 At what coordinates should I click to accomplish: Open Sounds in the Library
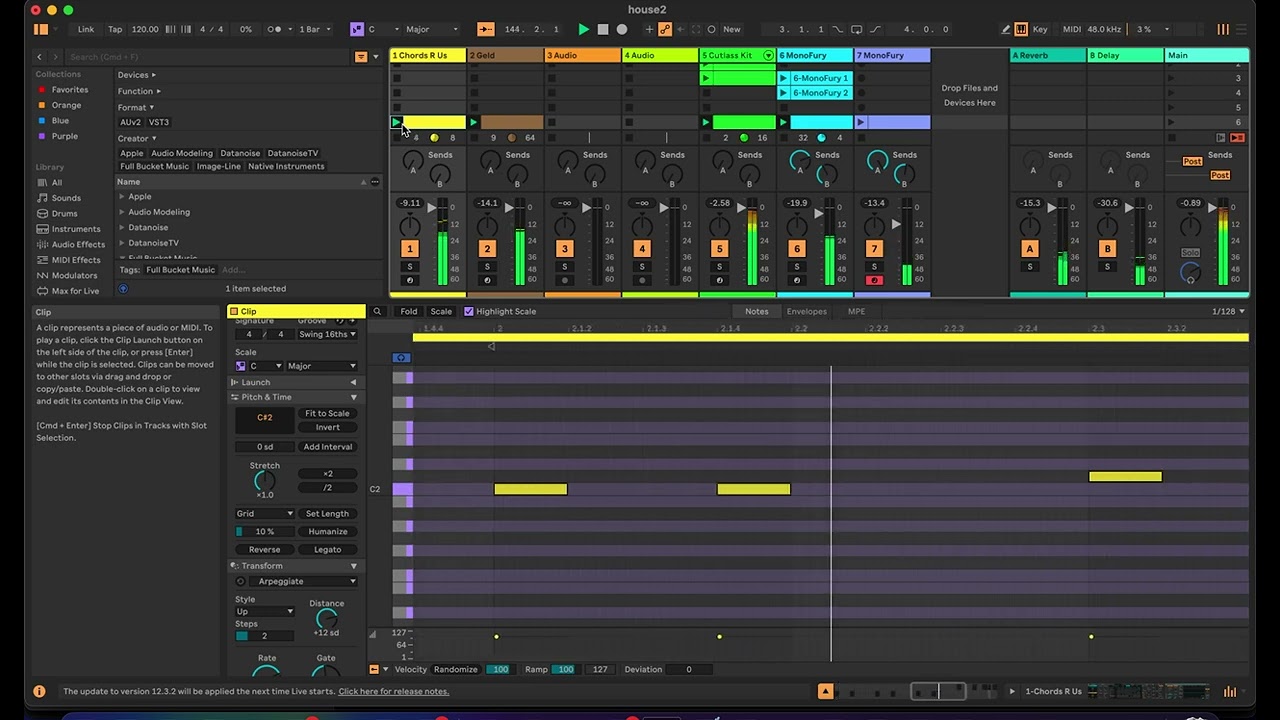[66, 198]
